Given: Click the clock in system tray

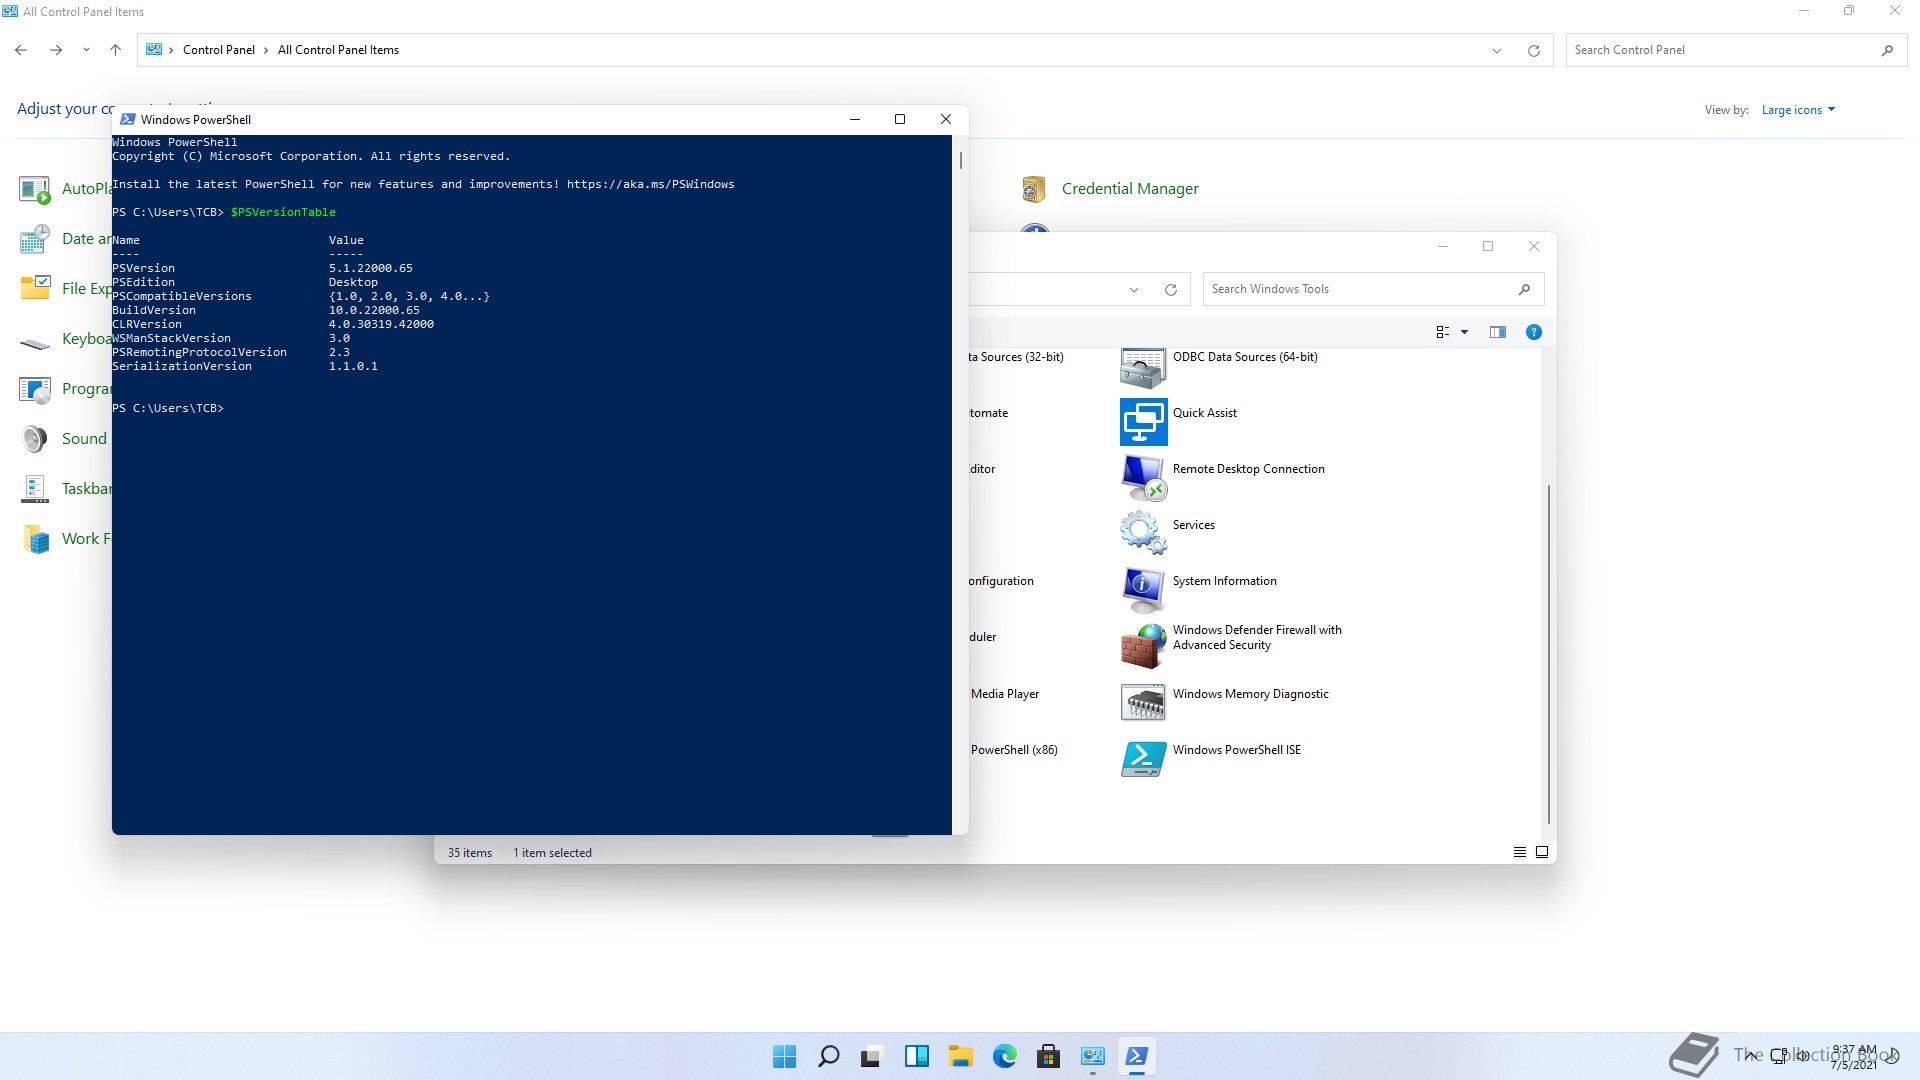Looking at the screenshot, I should coord(1855,1056).
